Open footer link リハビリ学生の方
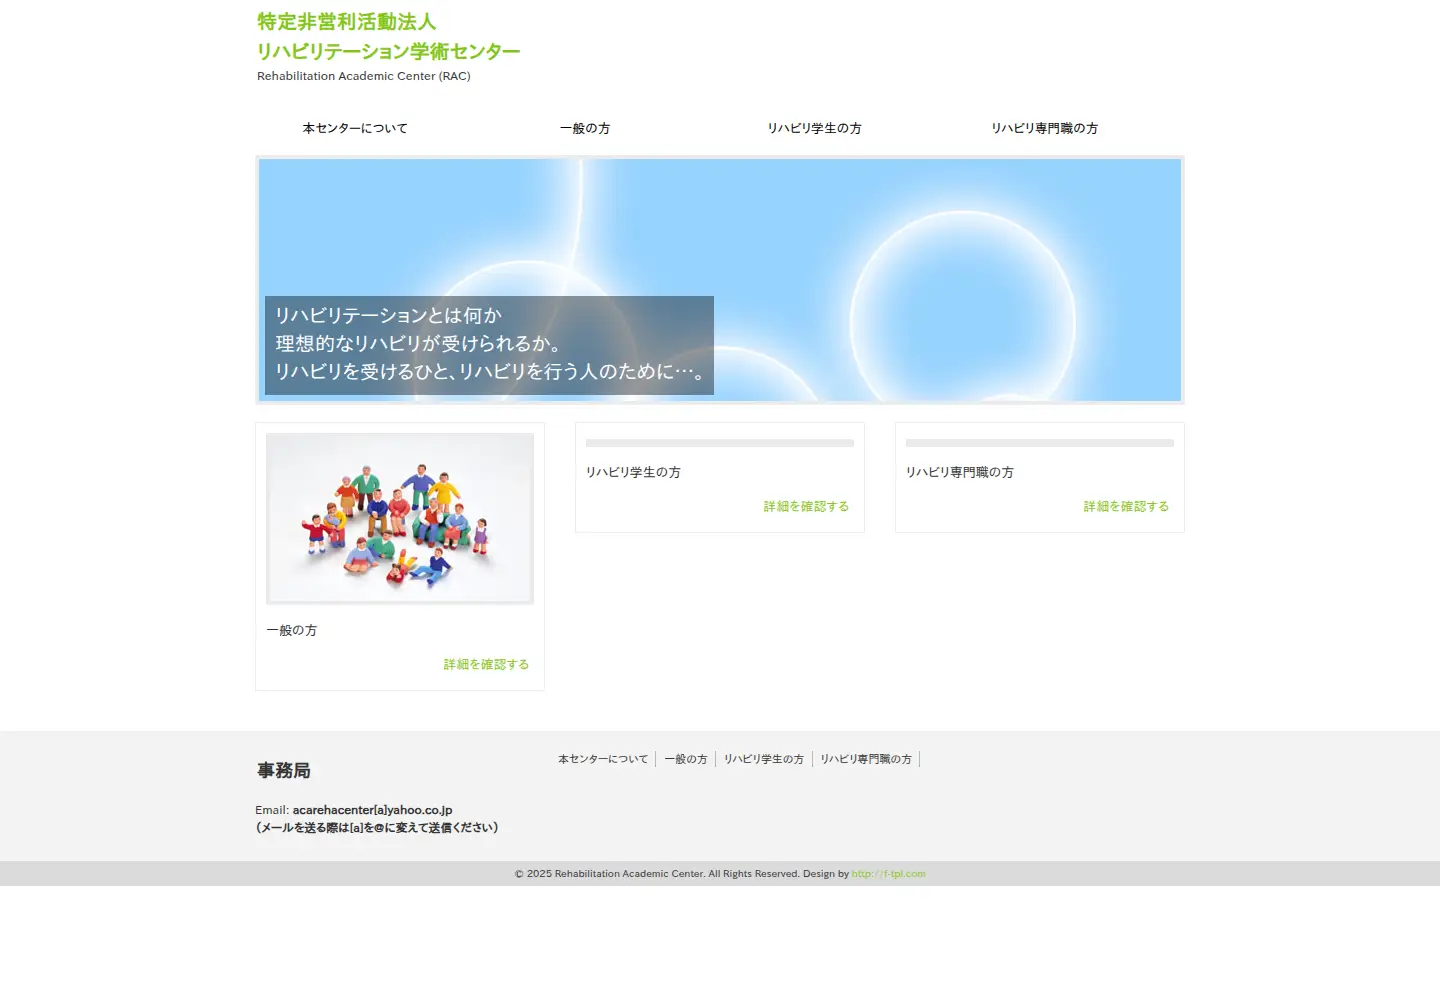 (764, 759)
